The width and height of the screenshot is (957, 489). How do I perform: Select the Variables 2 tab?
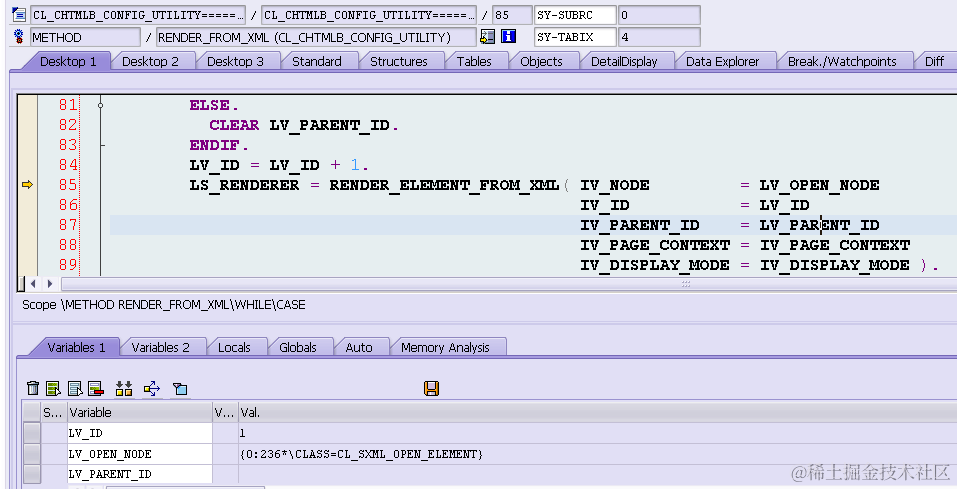click(x=161, y=347)
